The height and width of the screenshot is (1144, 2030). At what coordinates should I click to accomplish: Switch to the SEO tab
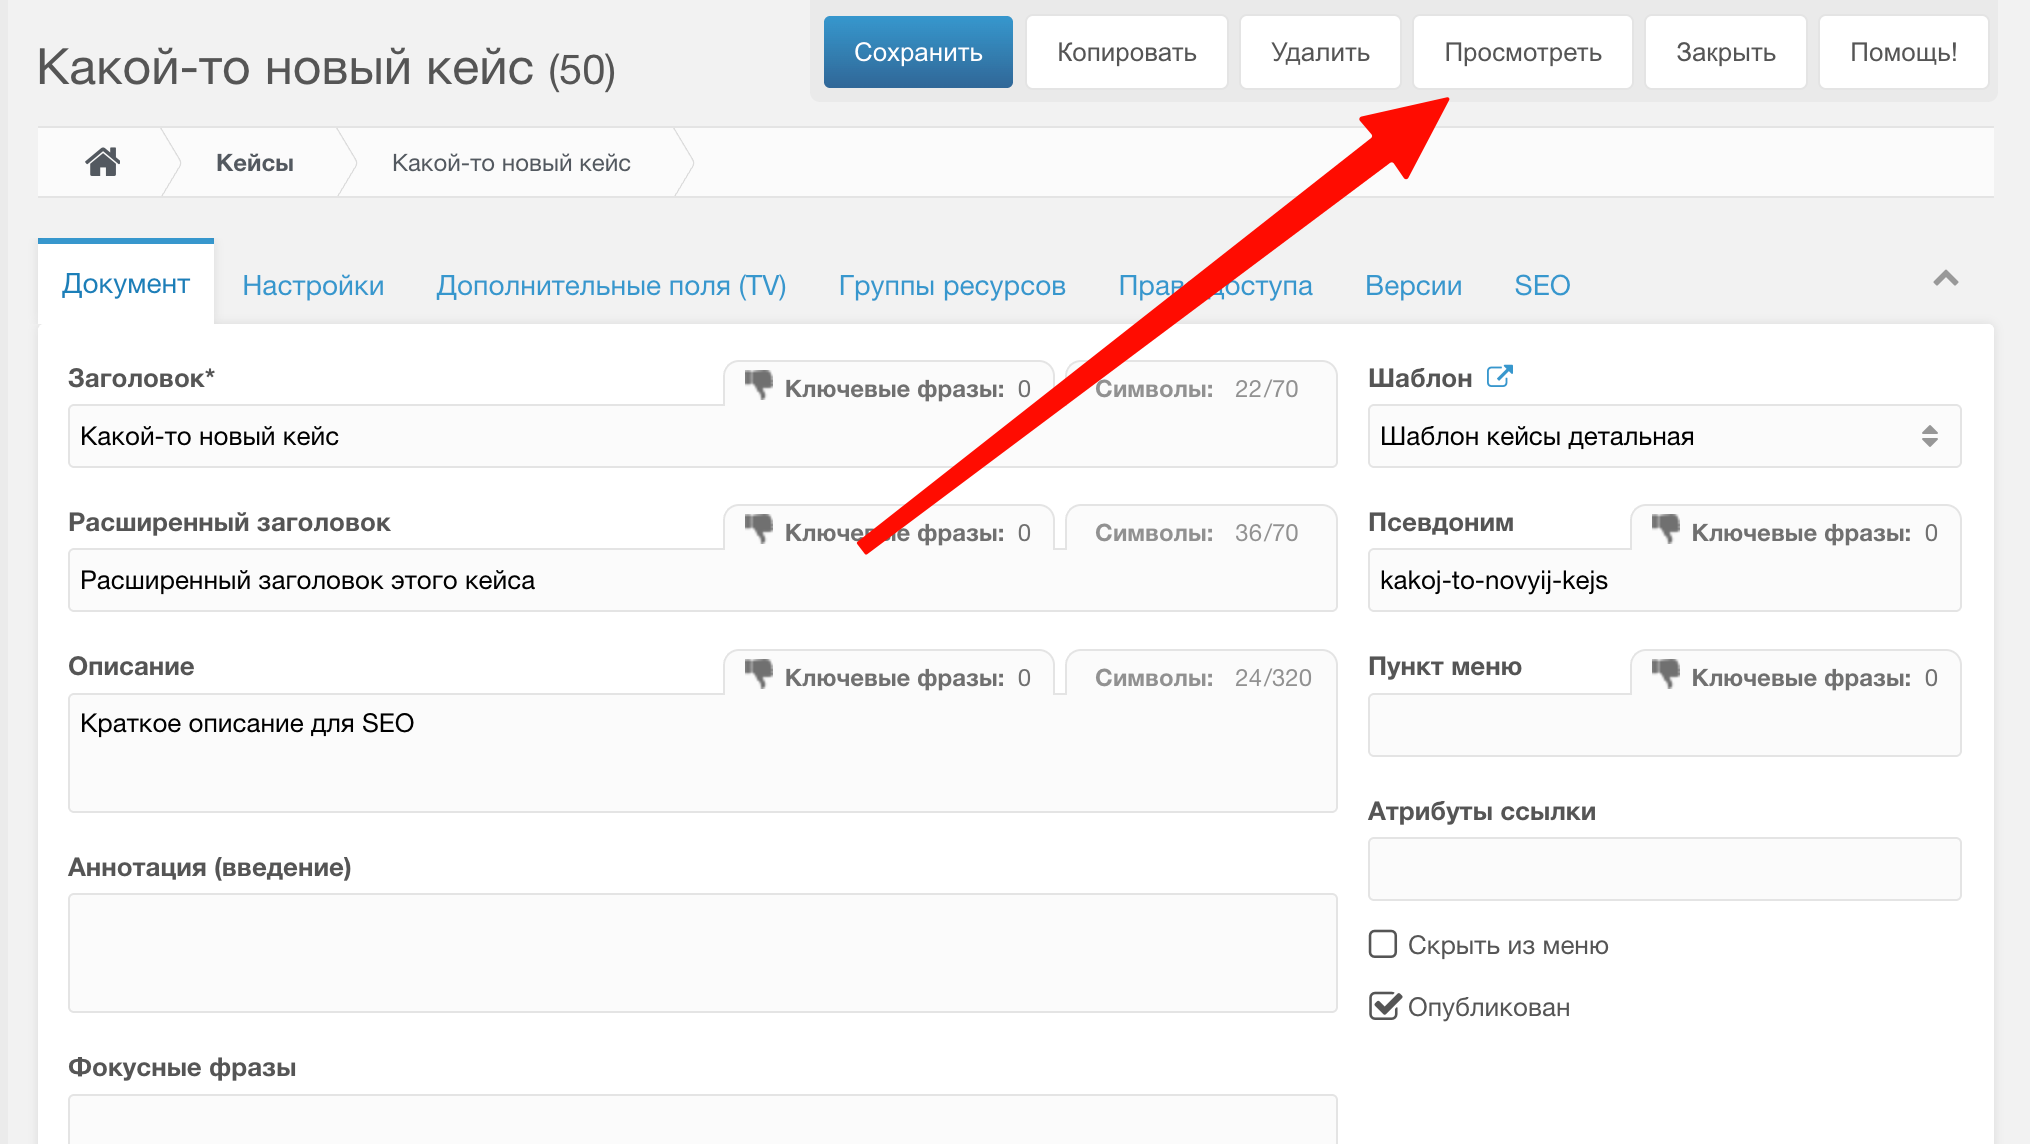(1541, 286)
